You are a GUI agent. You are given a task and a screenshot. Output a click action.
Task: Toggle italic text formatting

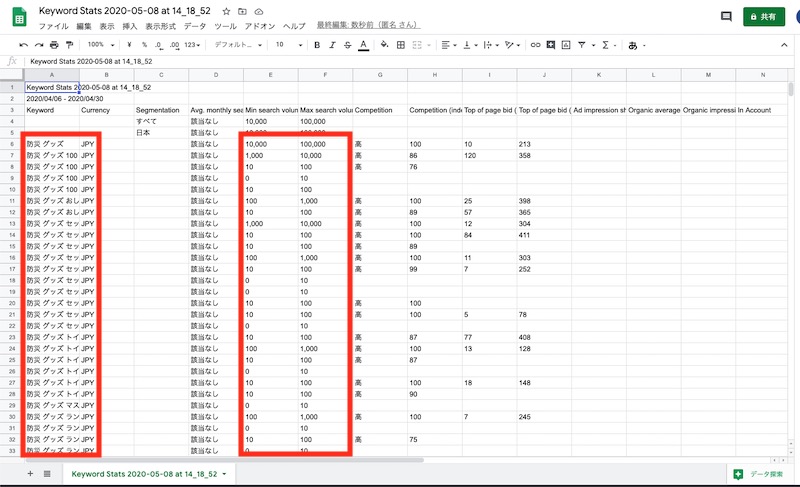331,45
